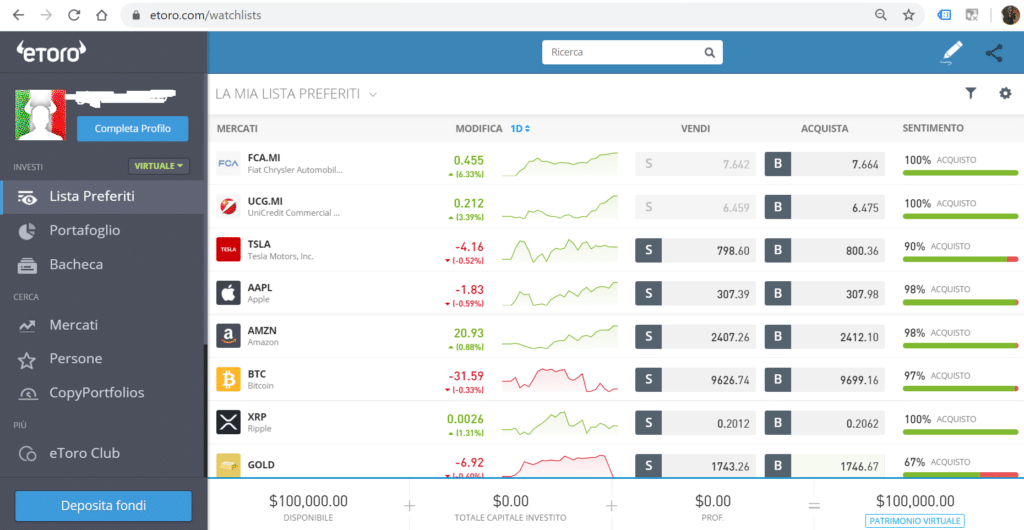This screenshot has height=530, width=1024.
Task: Open the AMZN price chart sparkline
Action: (x=560, y=337)
